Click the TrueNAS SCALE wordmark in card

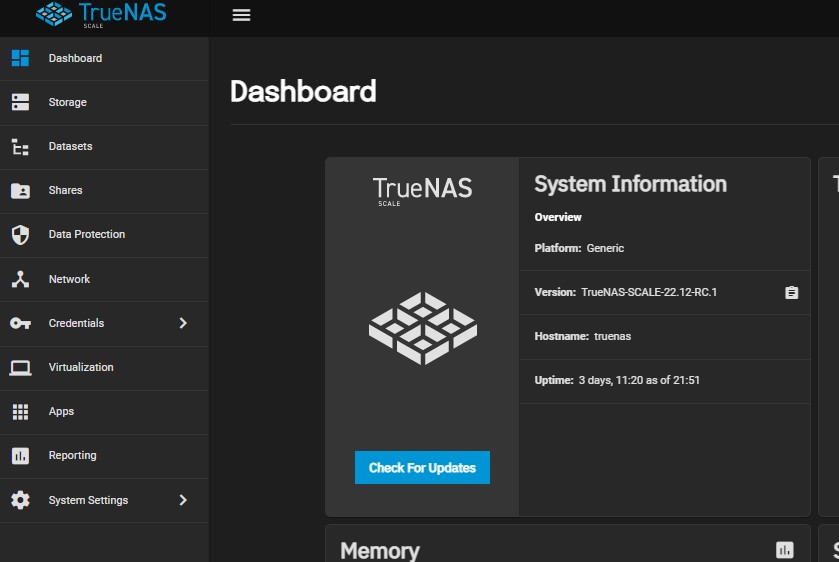[422, 192]
